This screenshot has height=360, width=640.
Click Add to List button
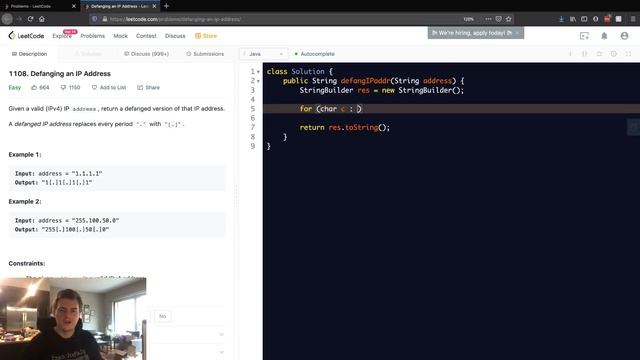[109, 87]
